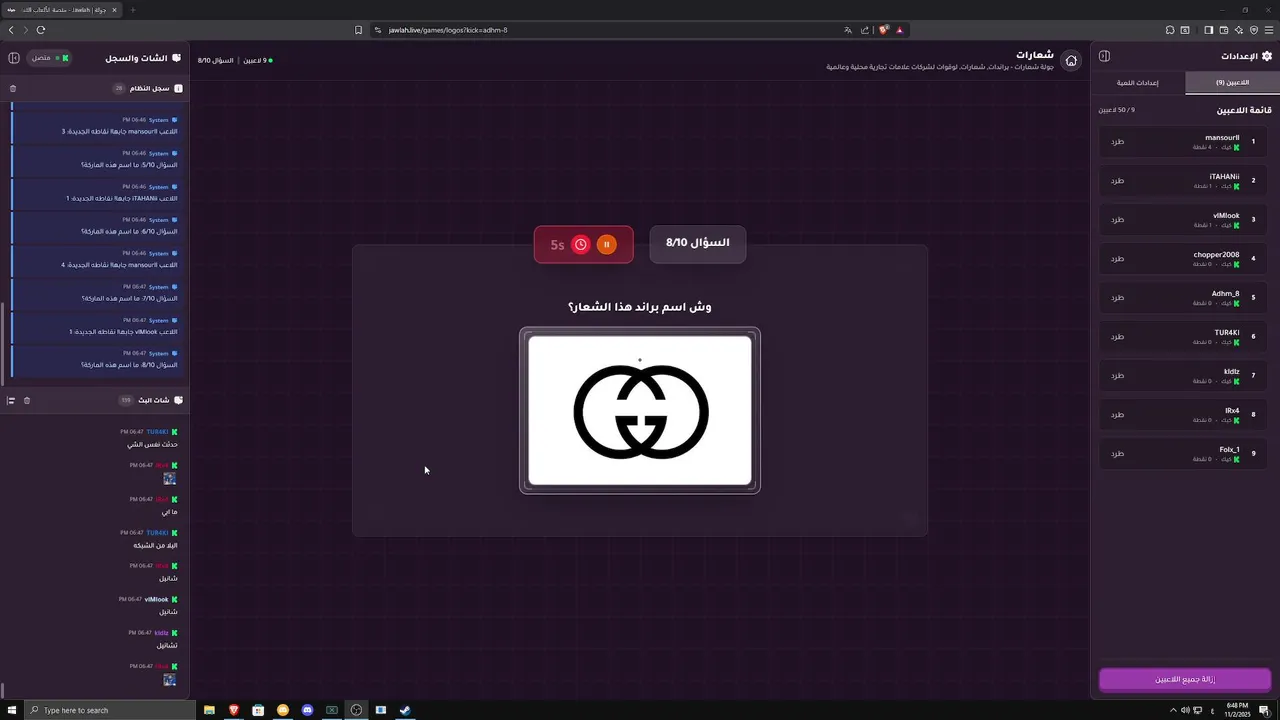The width and height of the screenshot is (1280, 720).
Task: Open File Explorer from taskbar
Action: coord(209,710)
